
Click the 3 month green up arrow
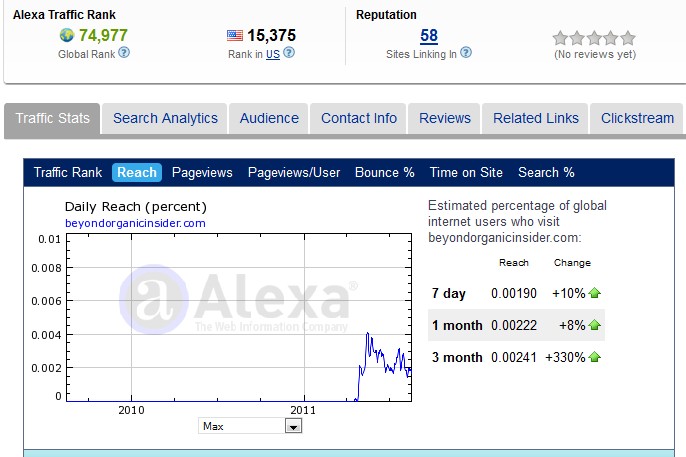(x=595, y=357)
